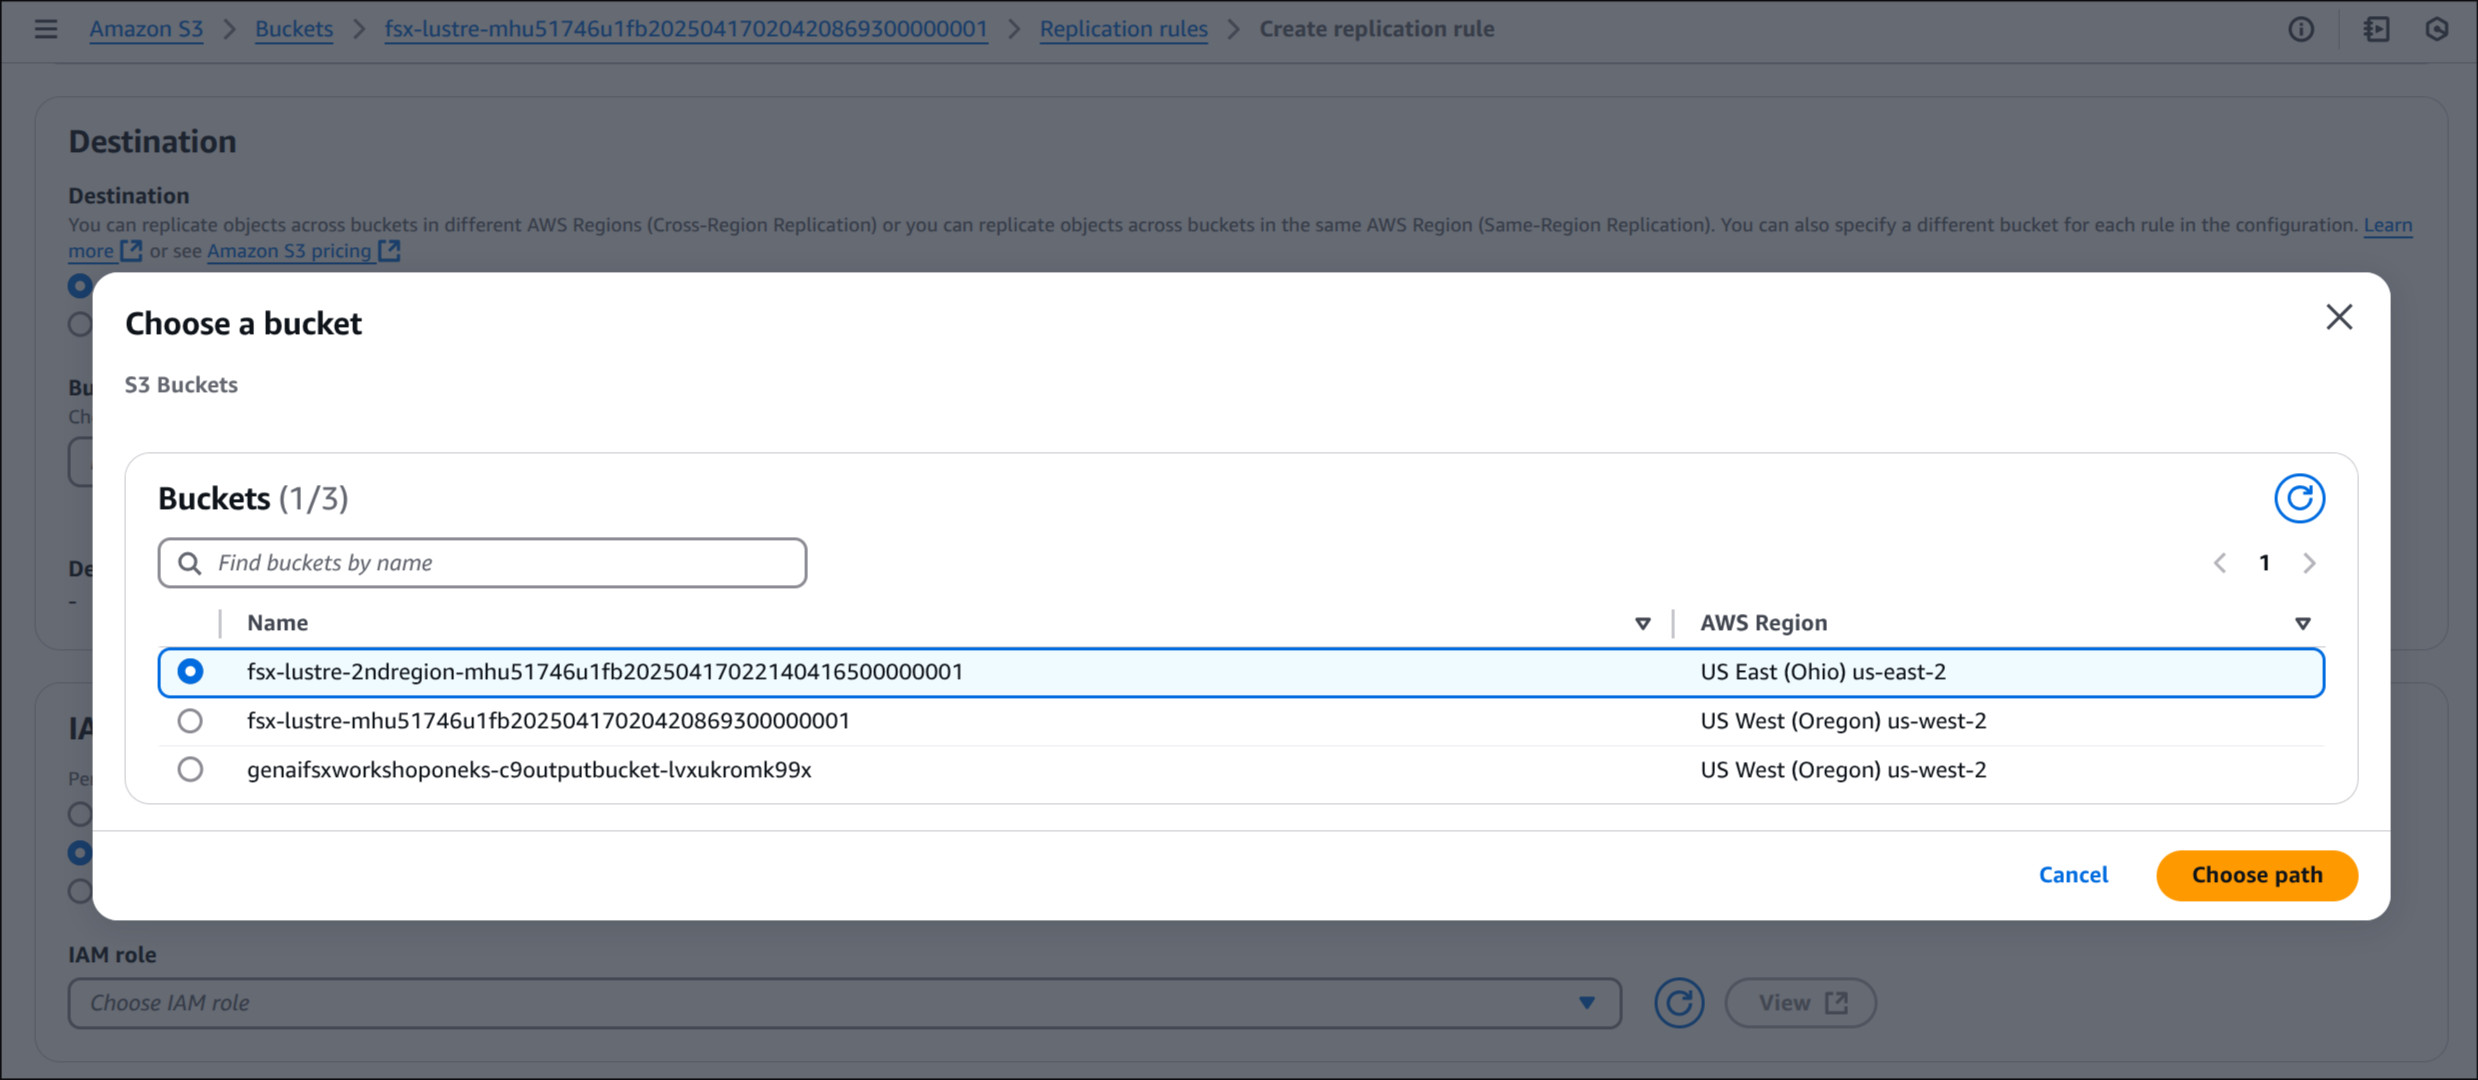Sort buckets by Name column arrow

[x=1642, y=624]
